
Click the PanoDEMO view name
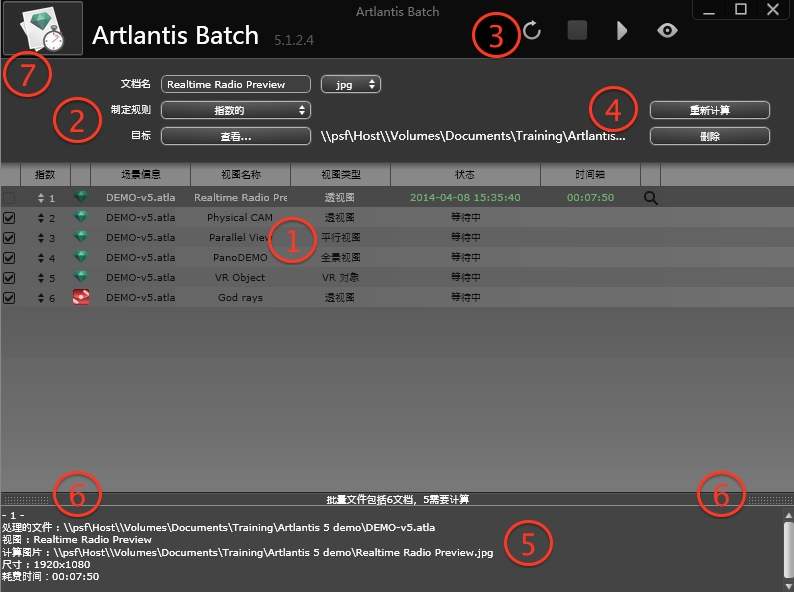click(240, 258)
